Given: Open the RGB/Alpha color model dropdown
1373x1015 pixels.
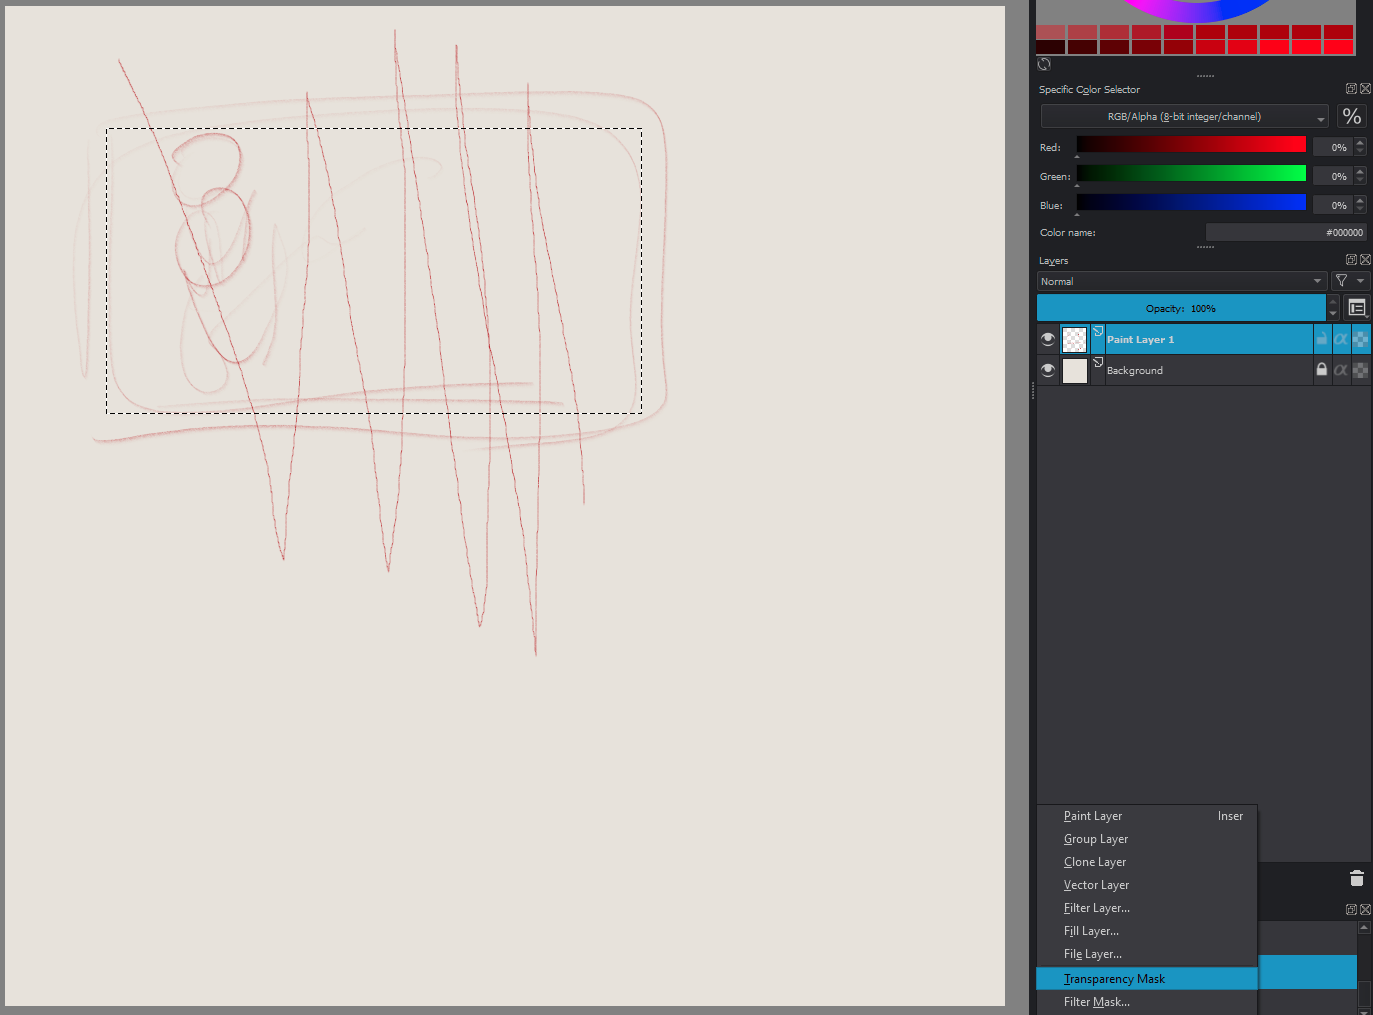Looking at the screenshot, I should point(1185,117).
